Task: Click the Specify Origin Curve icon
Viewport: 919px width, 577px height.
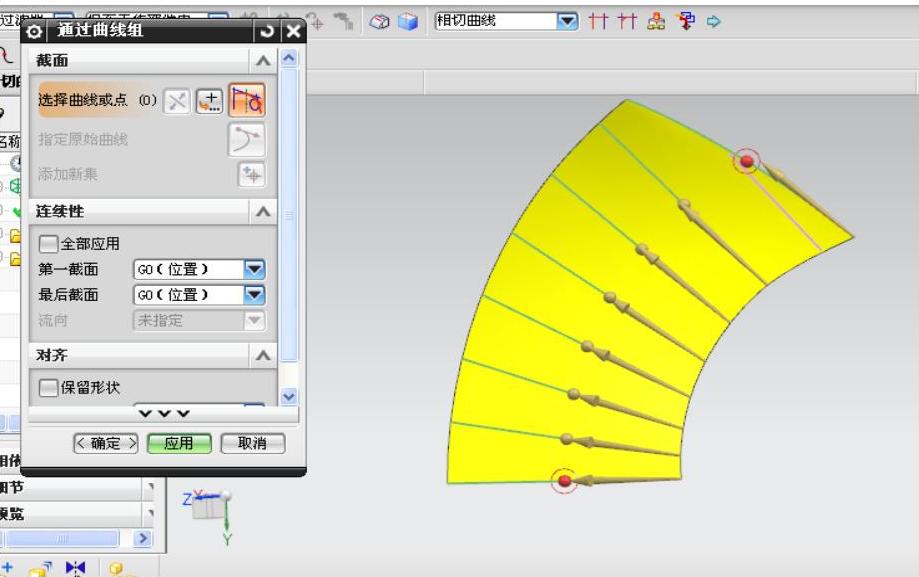Action: (246, 140)
